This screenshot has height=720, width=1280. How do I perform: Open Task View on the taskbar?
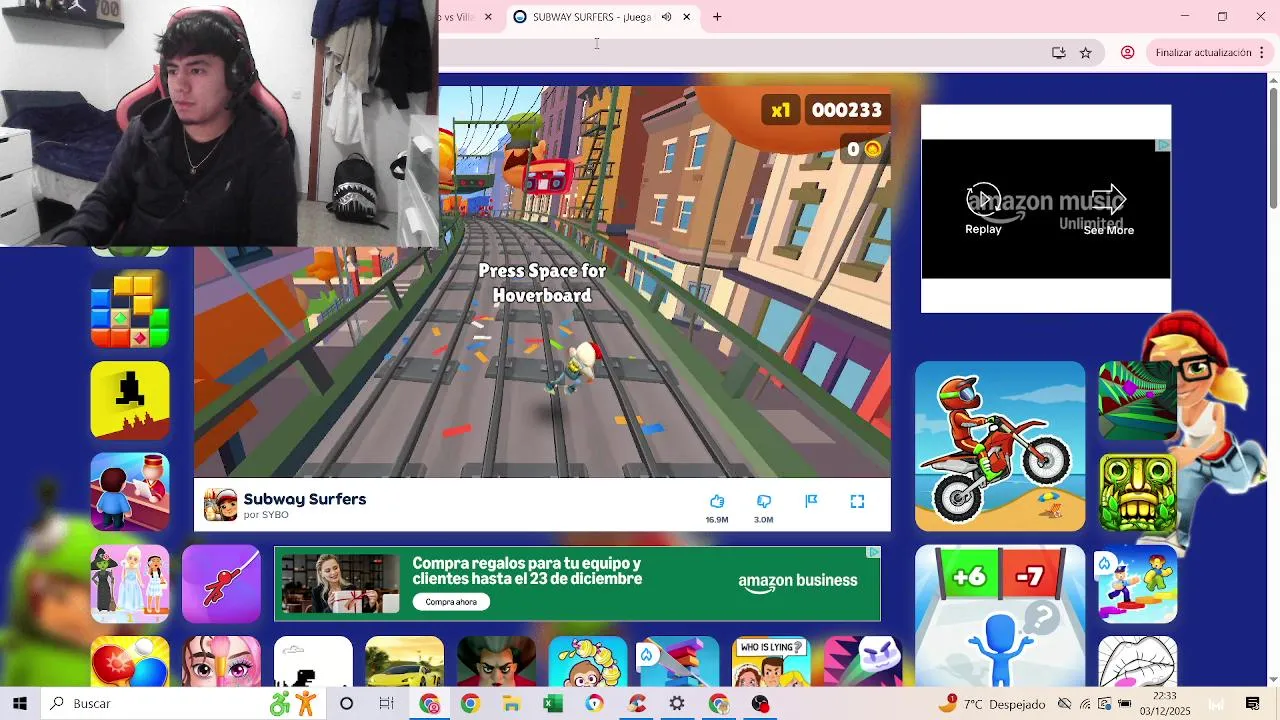(x=386, y=704)
